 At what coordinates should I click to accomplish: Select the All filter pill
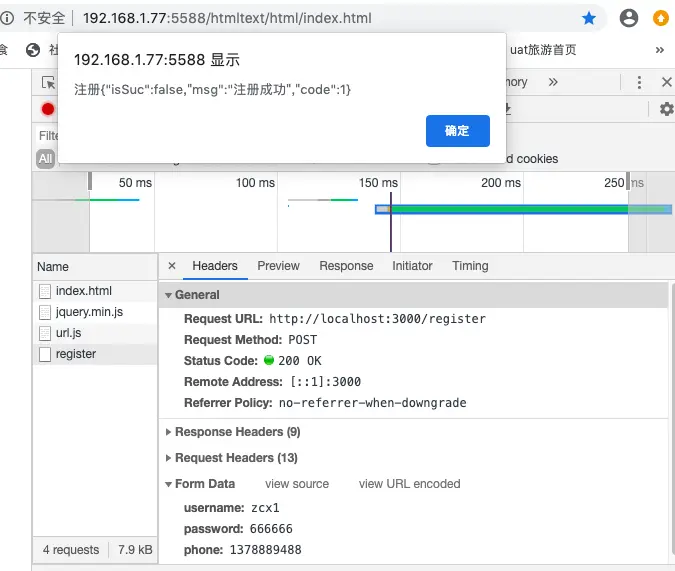coord(45,159)
